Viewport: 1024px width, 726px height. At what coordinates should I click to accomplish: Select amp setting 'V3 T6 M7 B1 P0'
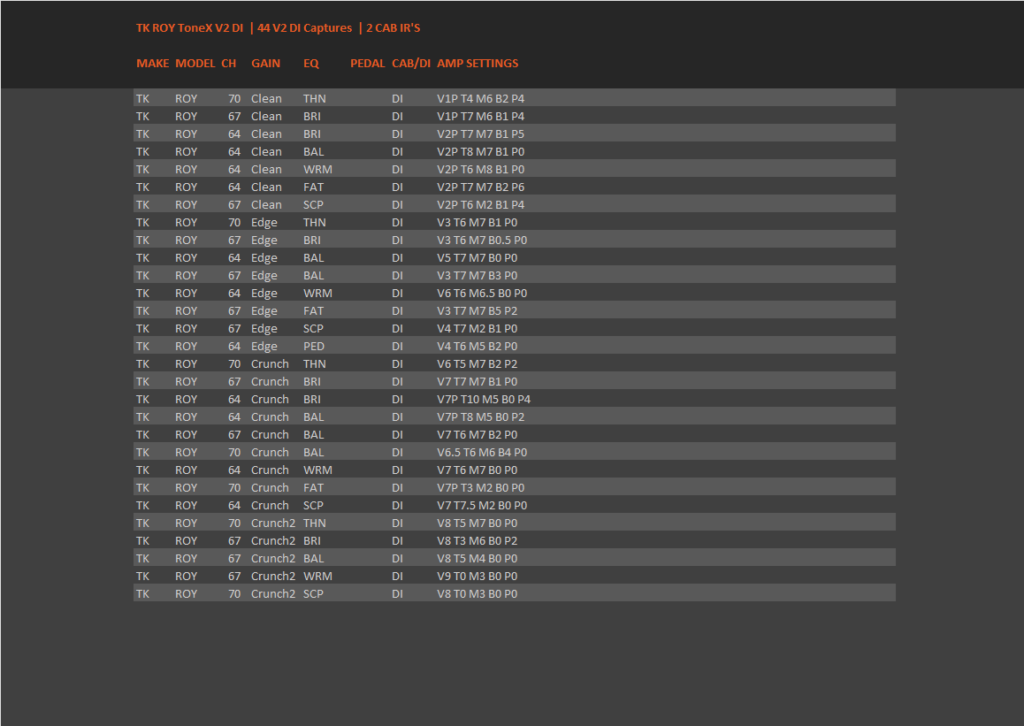(x=477, y=223)
